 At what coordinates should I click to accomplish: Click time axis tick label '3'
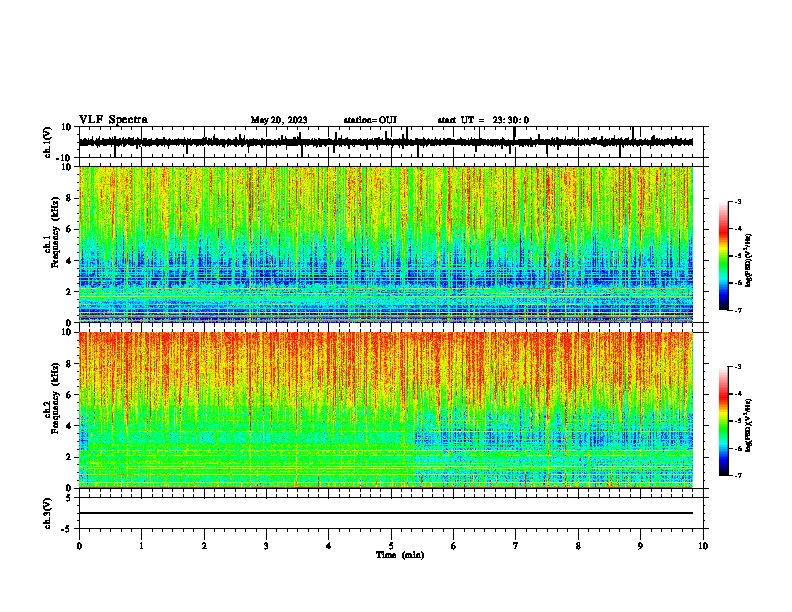tap(266, 546)
